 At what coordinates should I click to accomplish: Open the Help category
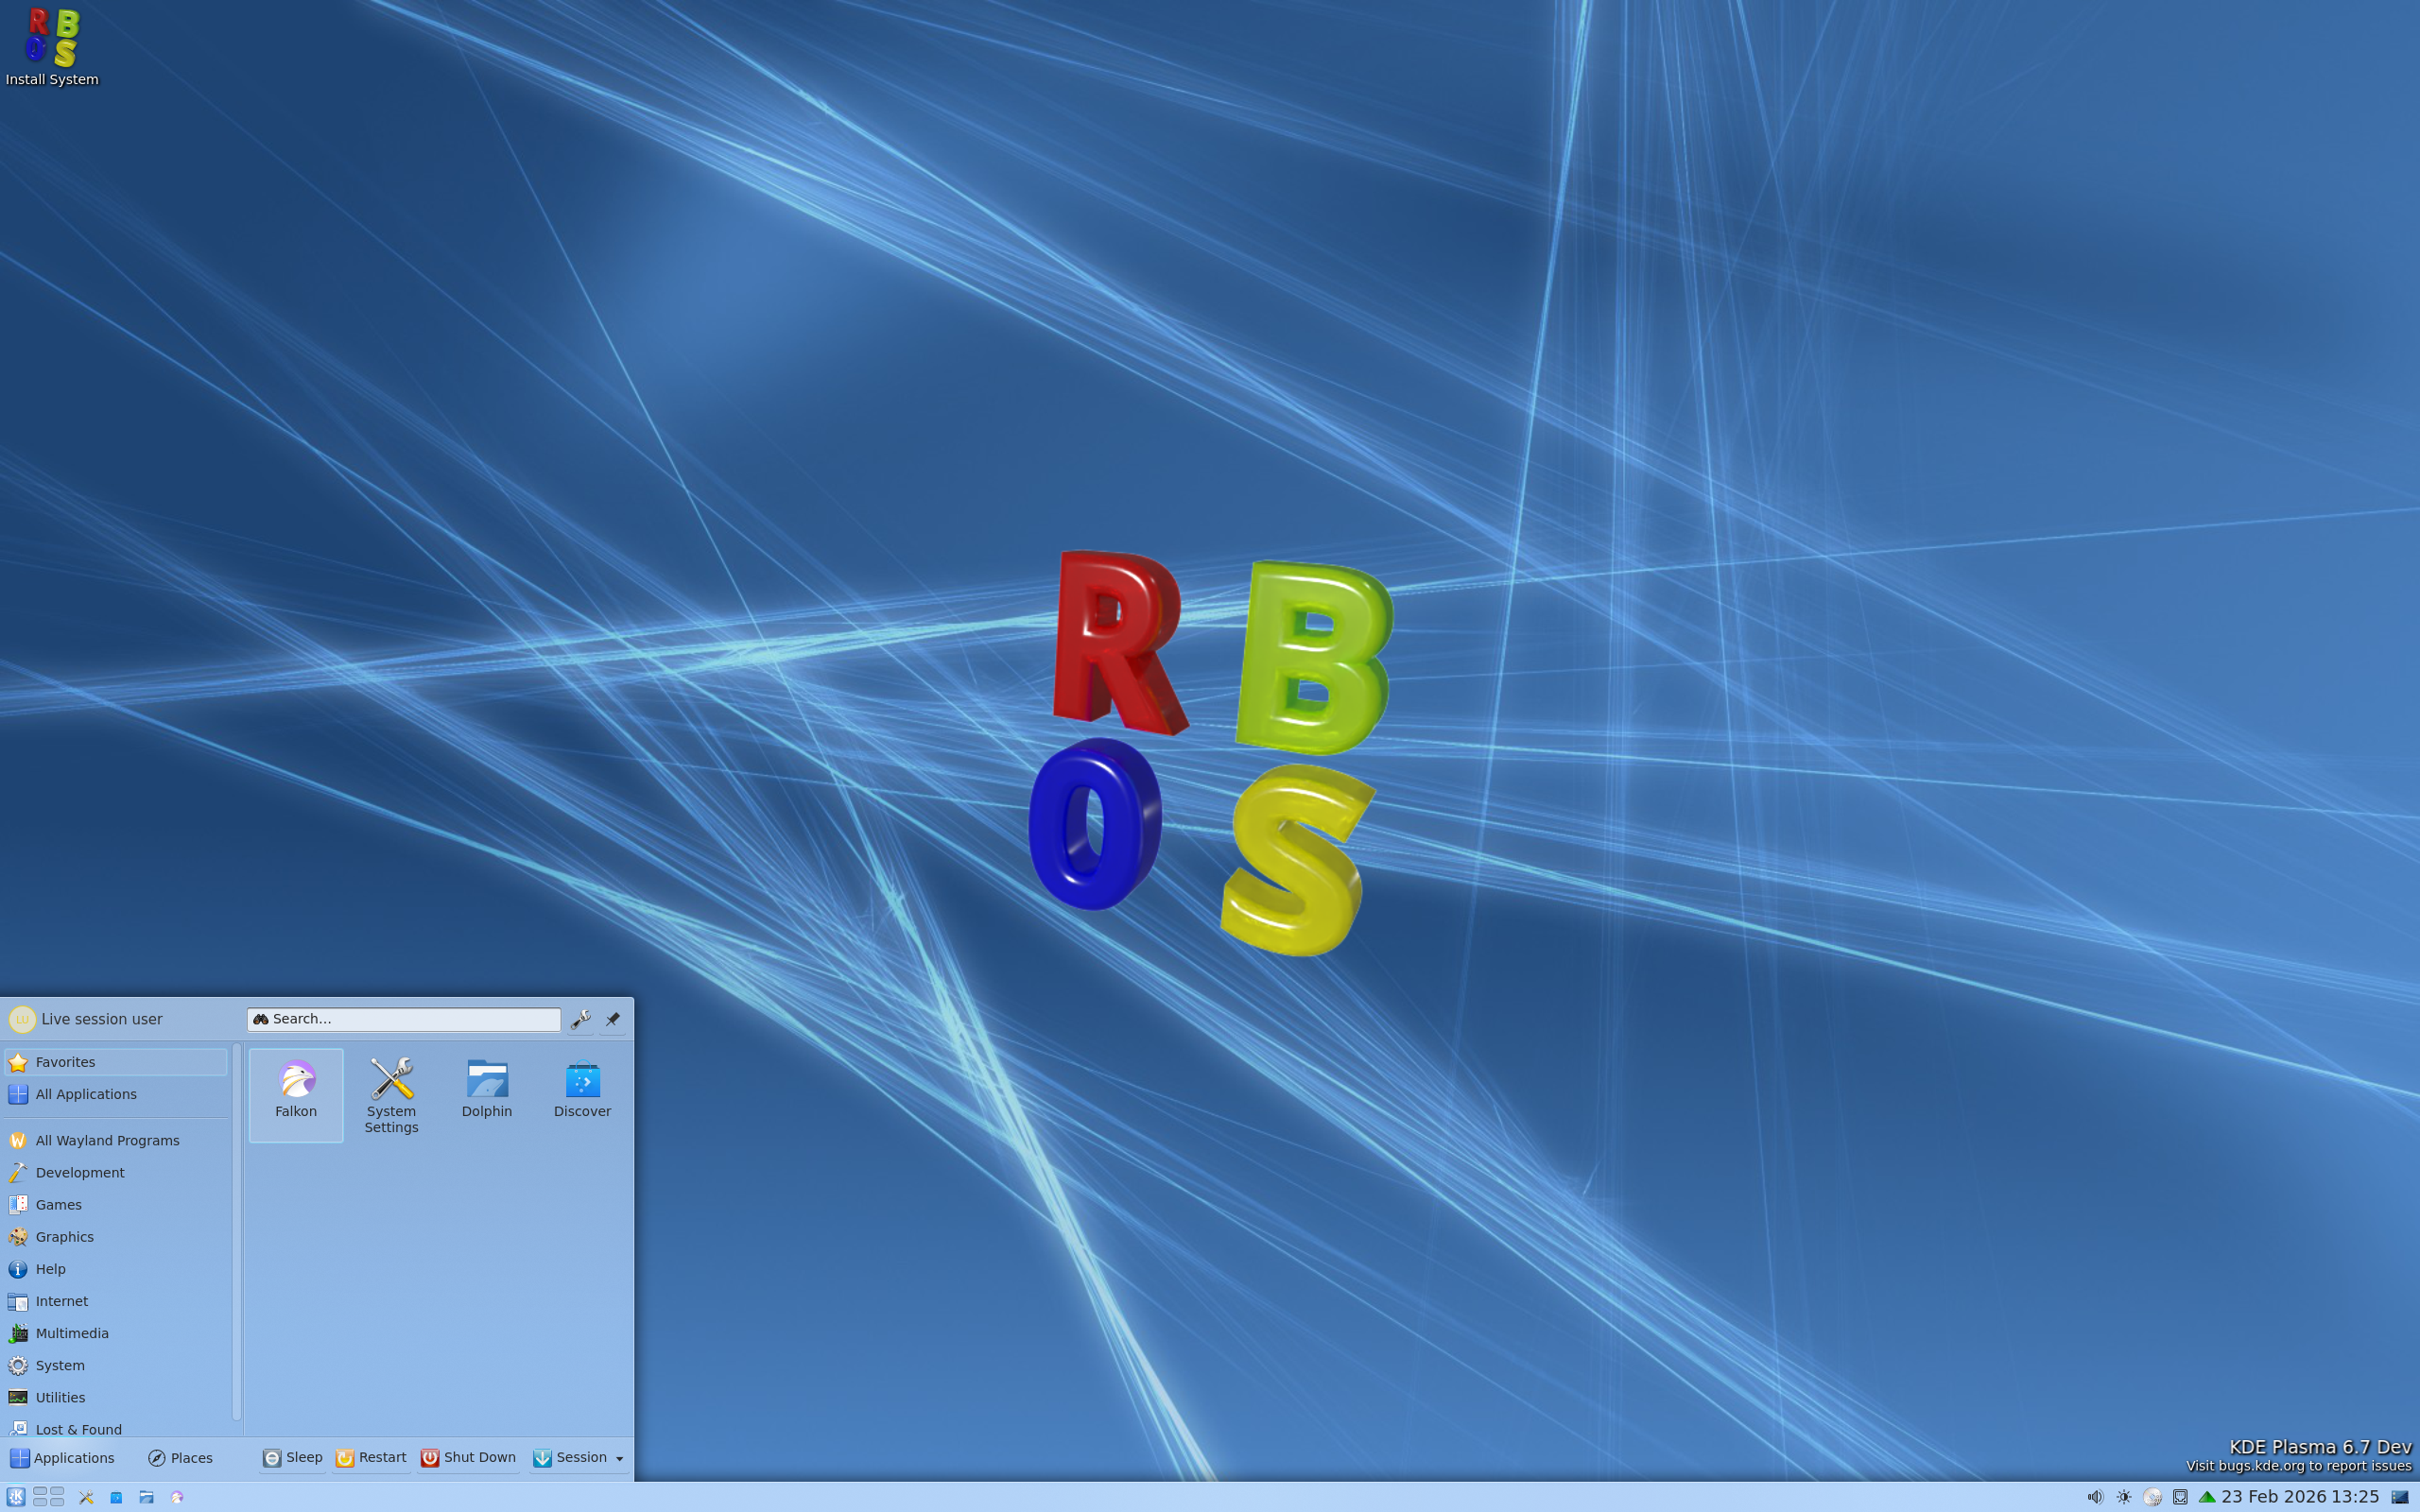click(116, 1269)
